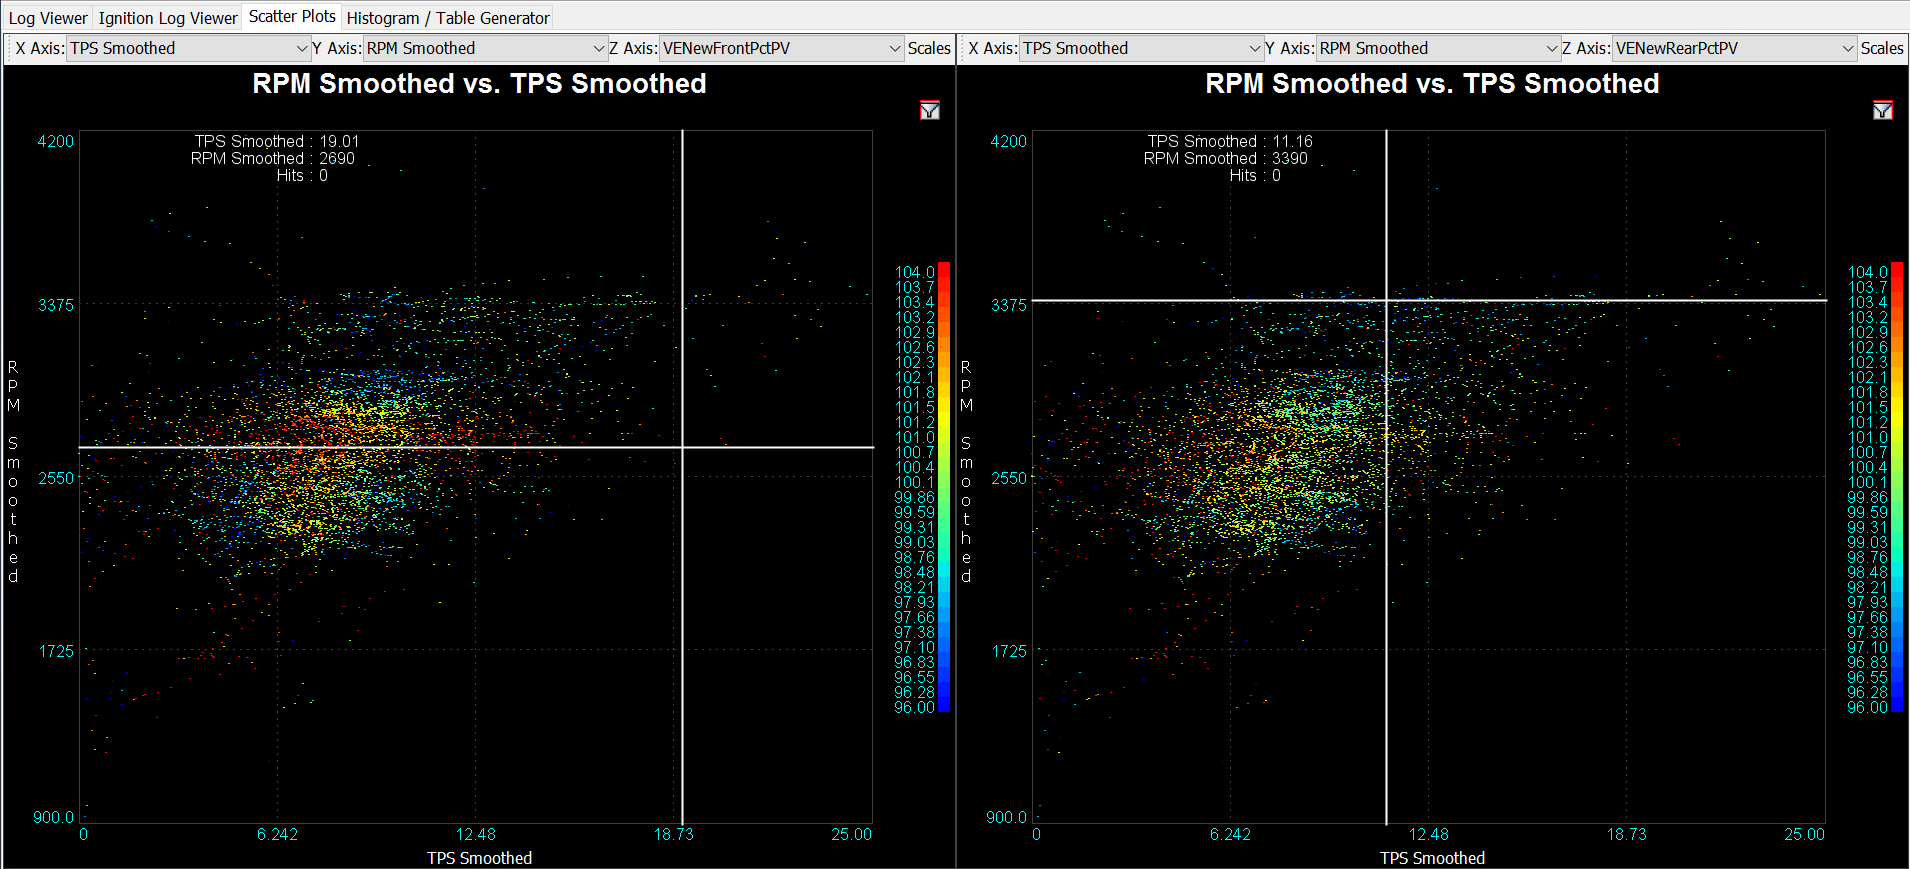This screenshot has height=869, width=1910.
Task: Click the 104.0 legend value on left plot
Action: pyautogui.click(x=914, y=272)
